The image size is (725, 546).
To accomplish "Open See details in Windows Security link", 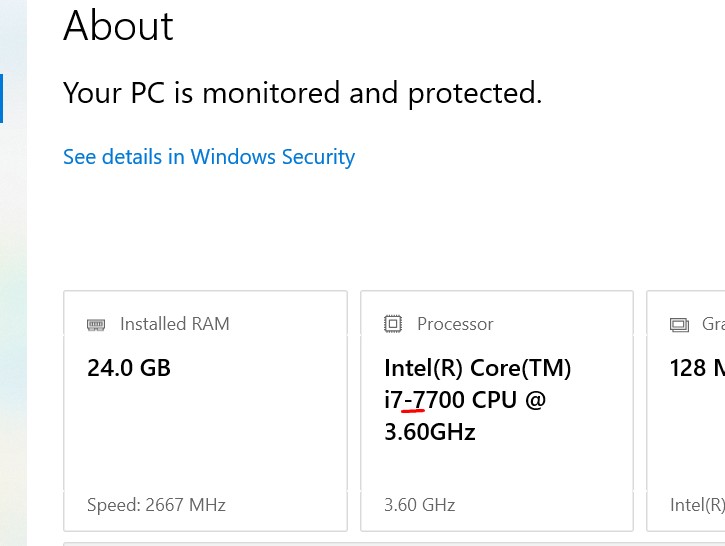I will pos(209,157).
